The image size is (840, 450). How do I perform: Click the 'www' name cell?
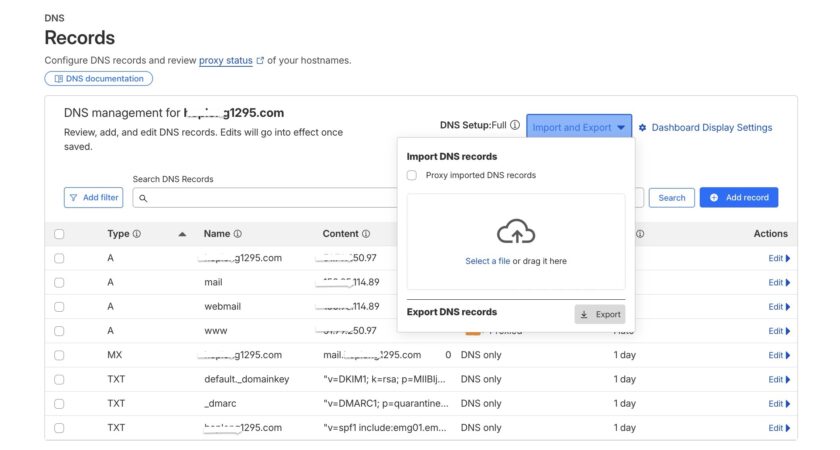(215, 331)
